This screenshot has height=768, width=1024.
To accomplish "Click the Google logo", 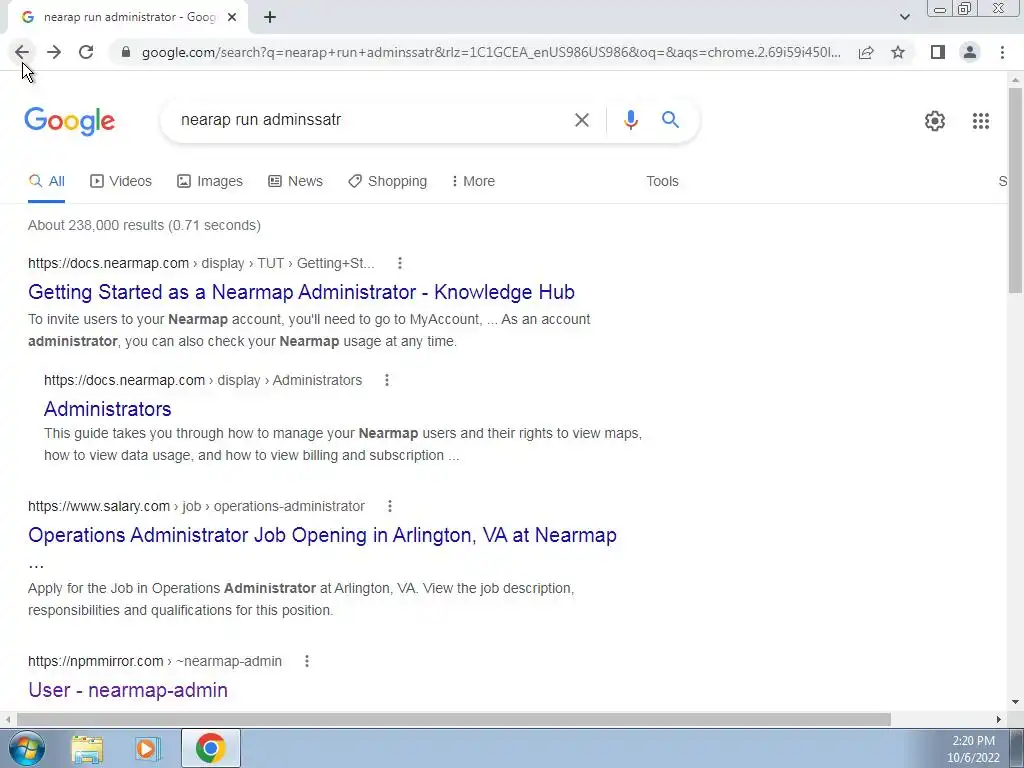I will click(x=70, y=121).
